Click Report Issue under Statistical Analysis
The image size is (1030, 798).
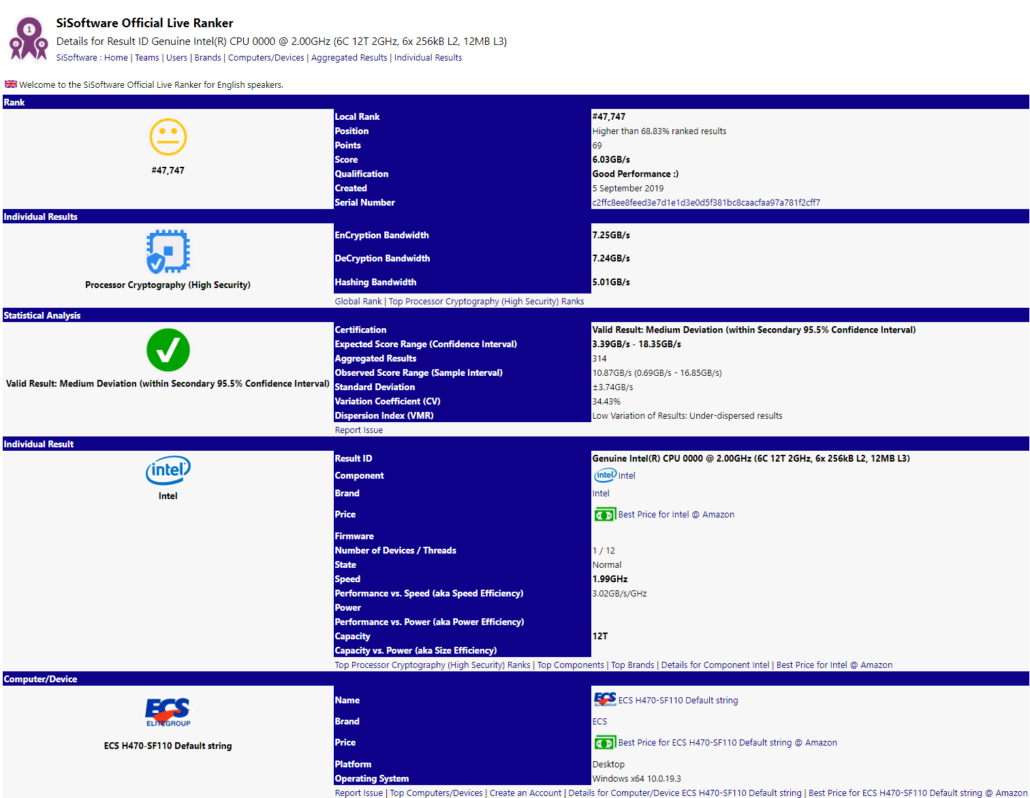click(358, 429)
